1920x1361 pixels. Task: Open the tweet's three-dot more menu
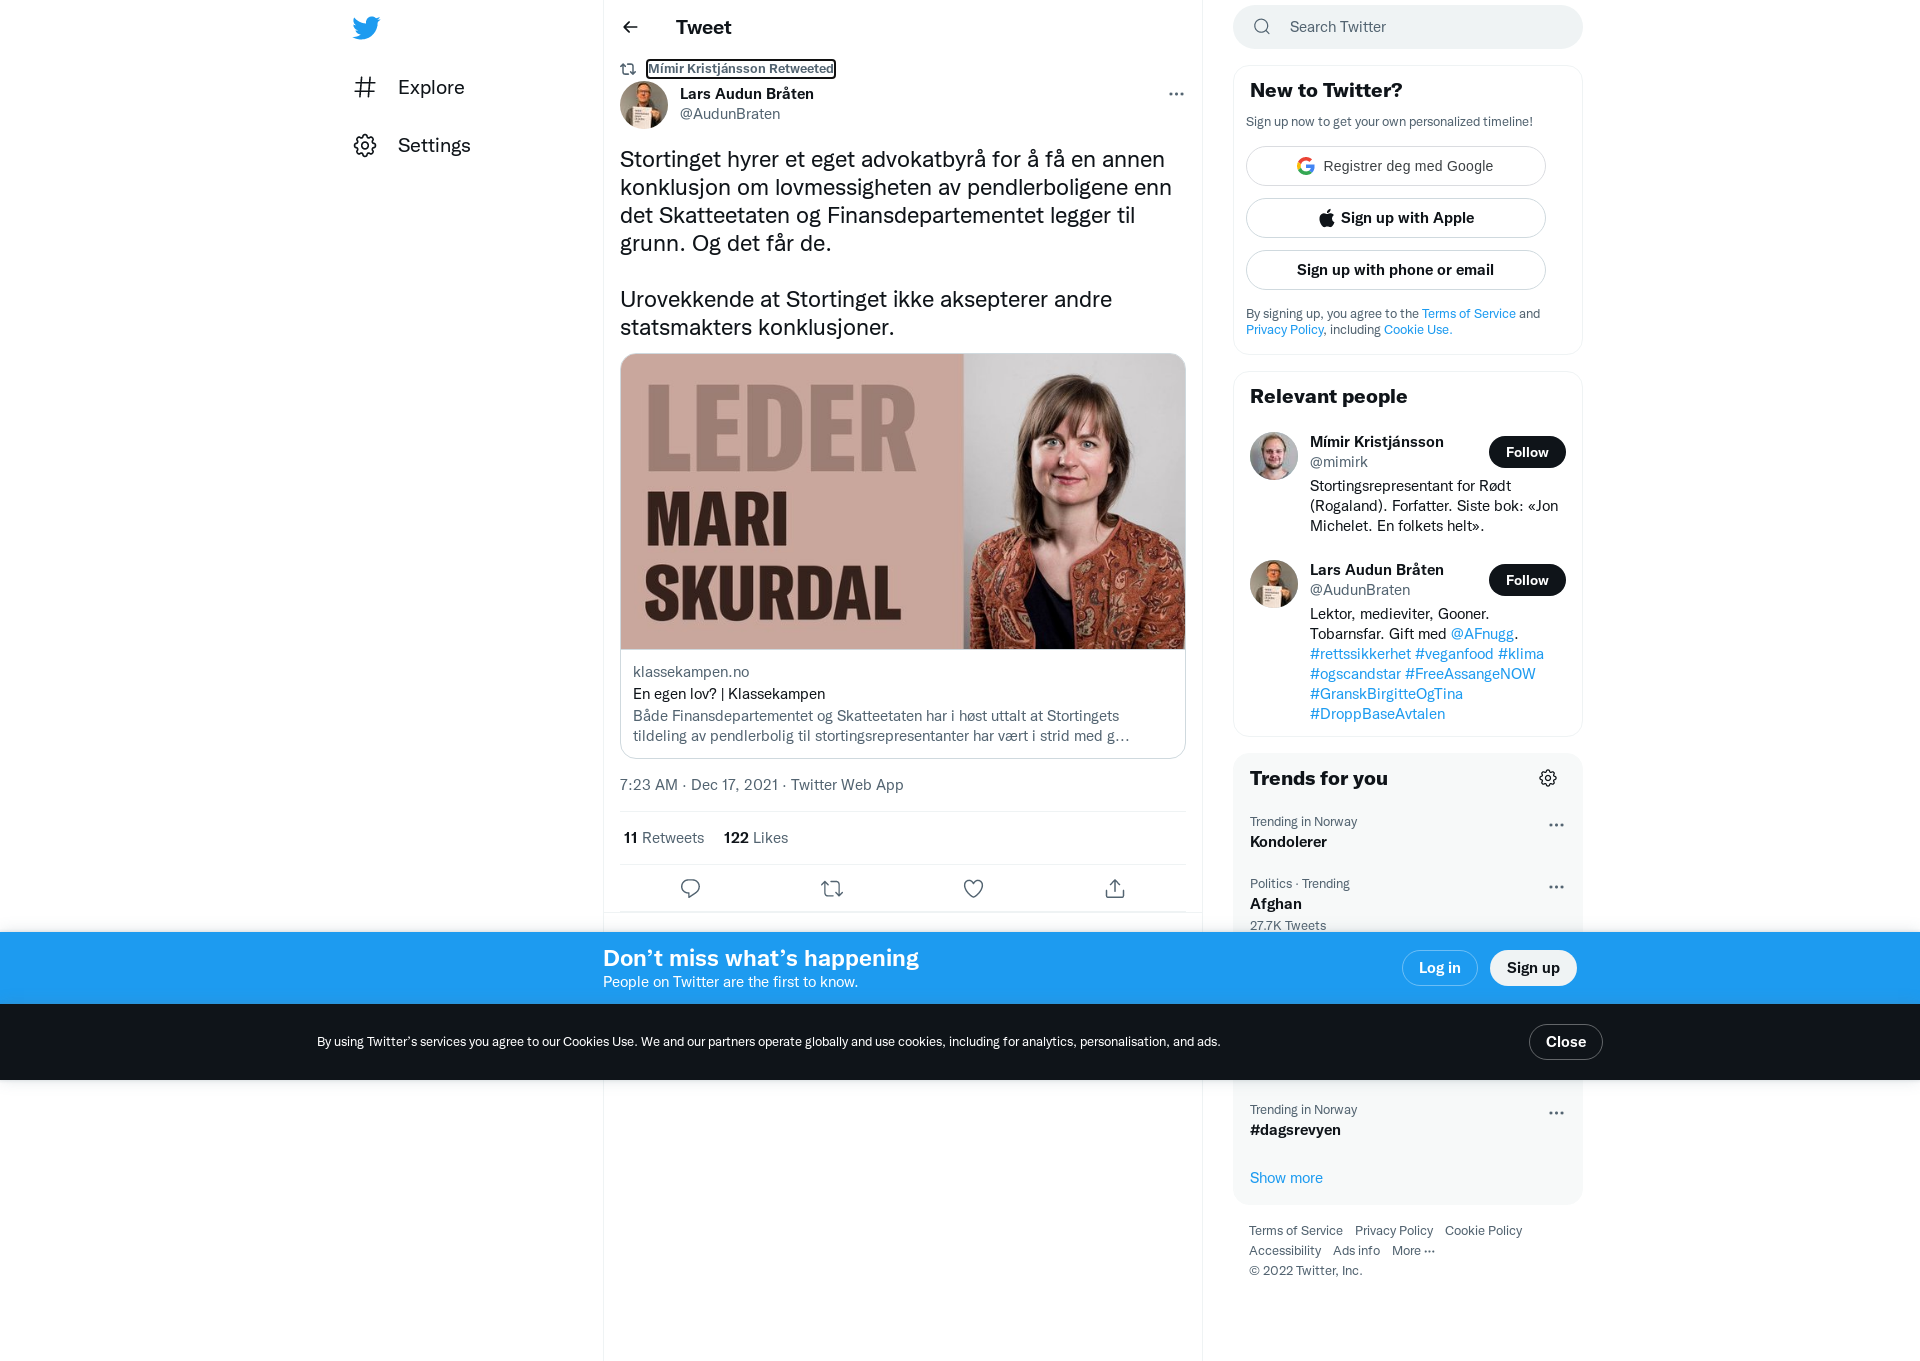(x=1176, y=94)
